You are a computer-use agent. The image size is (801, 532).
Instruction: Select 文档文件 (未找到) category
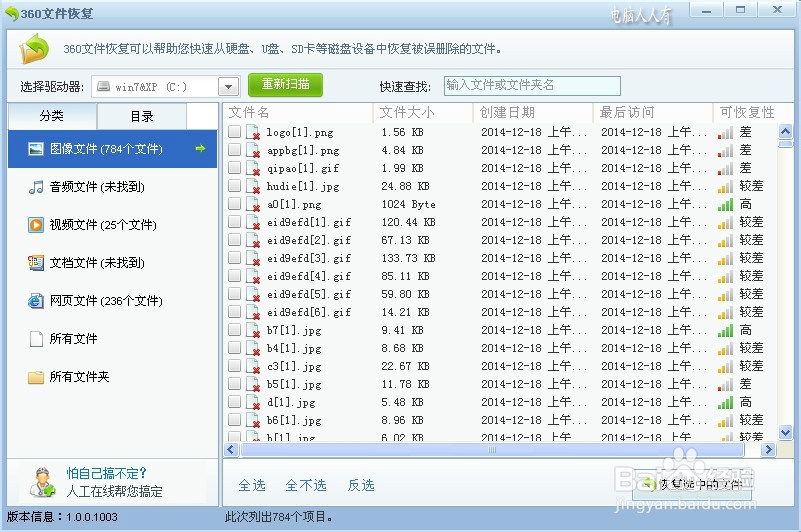click(x=112, y=263)
